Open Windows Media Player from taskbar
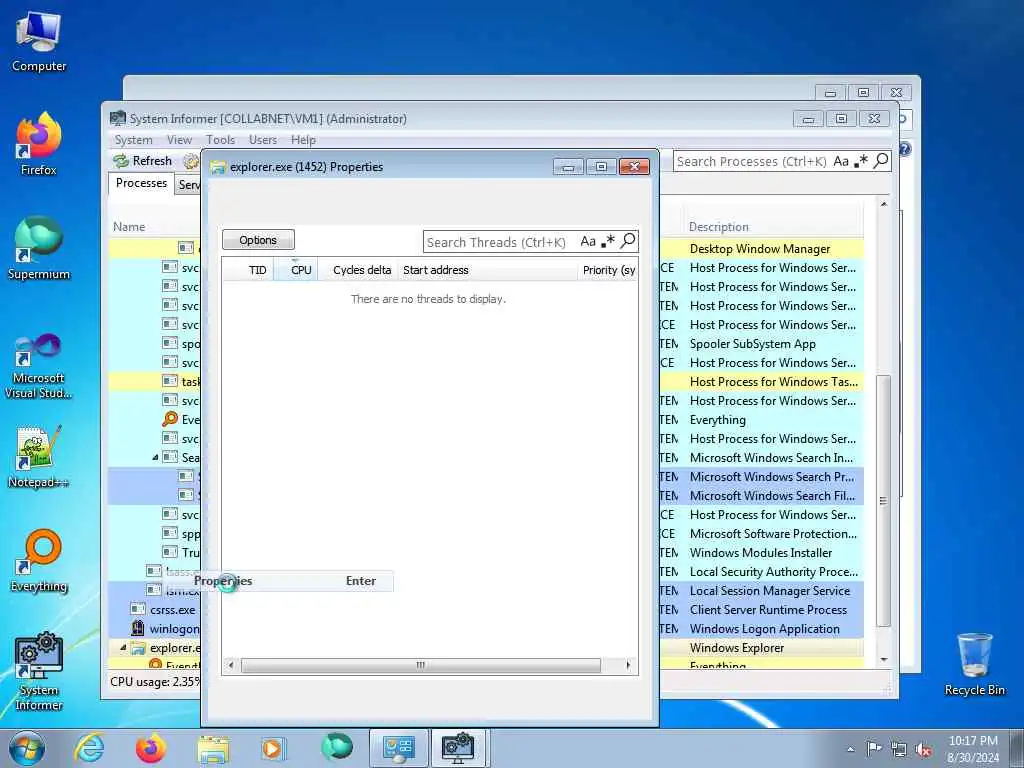Screen dimensions: 1024x768 pyautogui.click(x=273, y=748)
